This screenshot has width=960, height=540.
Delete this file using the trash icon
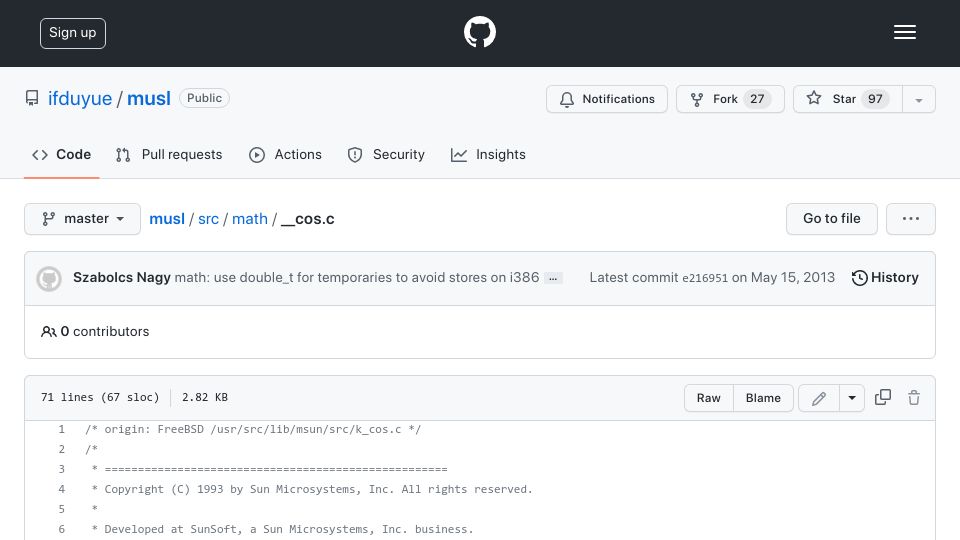coord(913,397)
